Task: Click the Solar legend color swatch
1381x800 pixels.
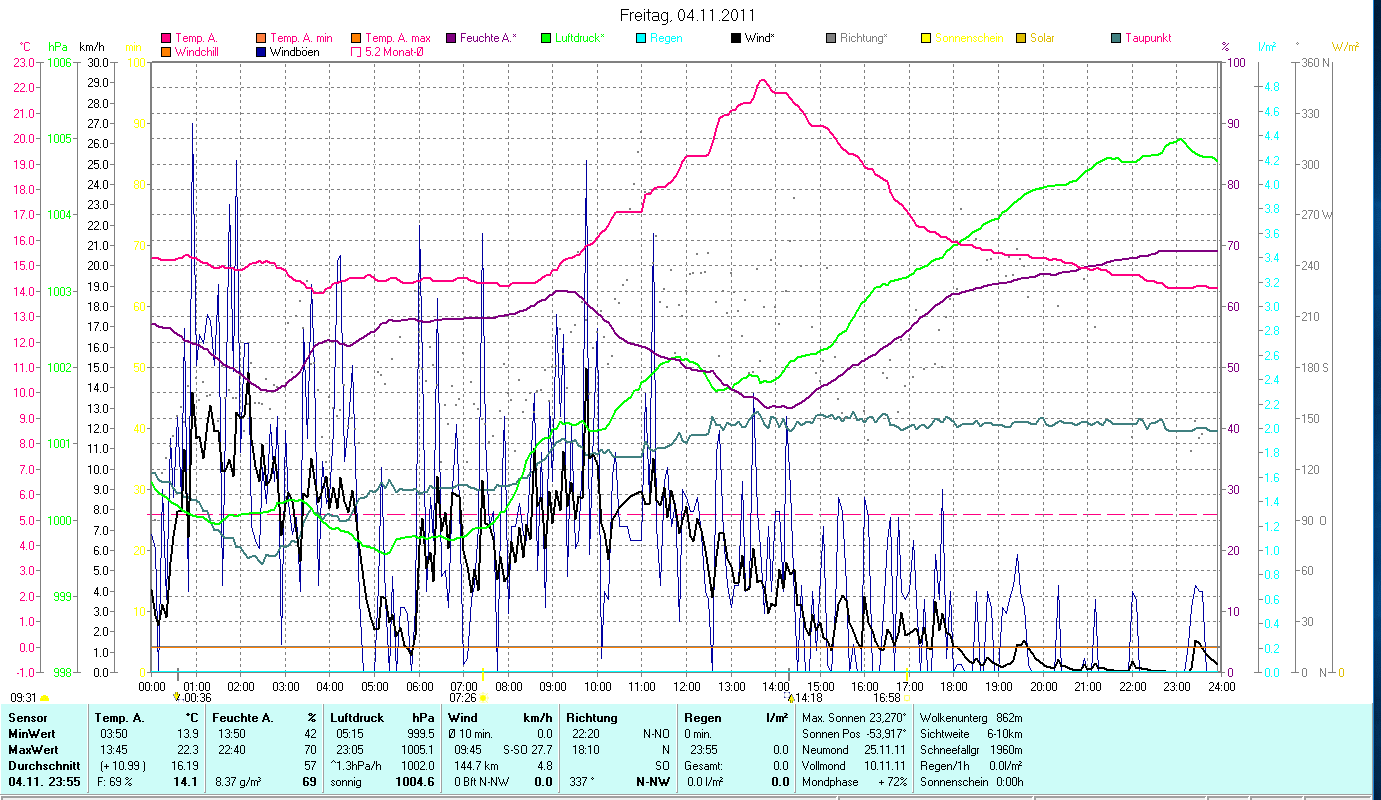Action: (1021, 38)
